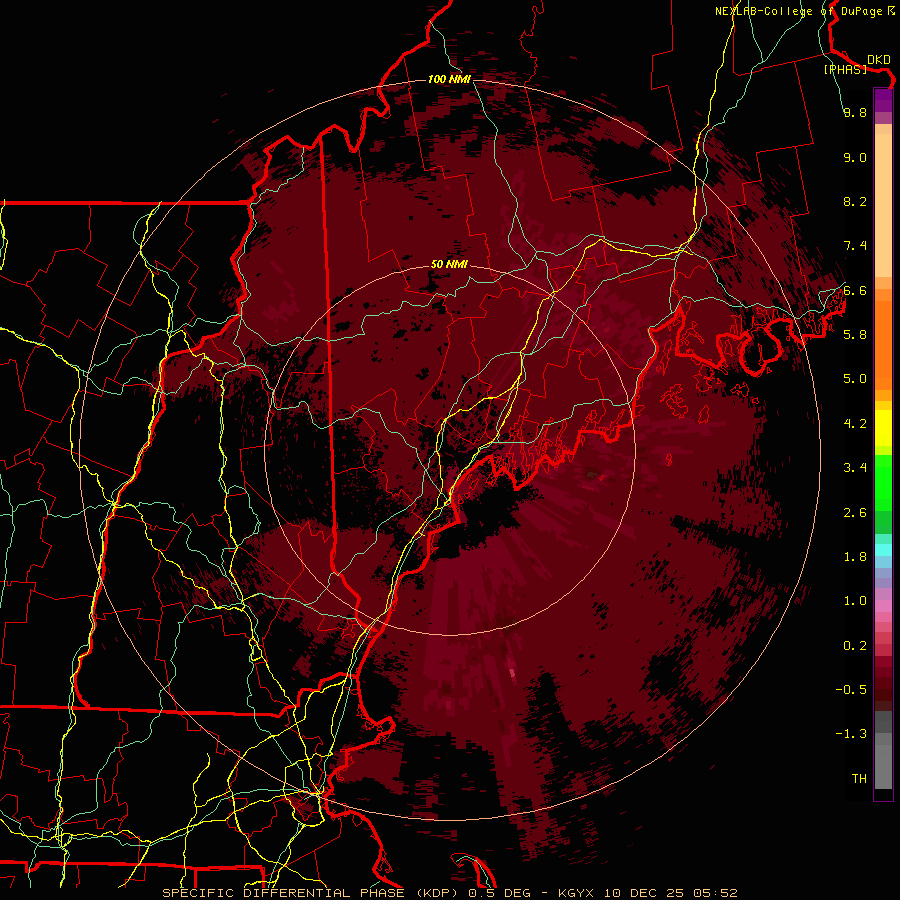Click the 3.4 scale value

tap(855, 468)
